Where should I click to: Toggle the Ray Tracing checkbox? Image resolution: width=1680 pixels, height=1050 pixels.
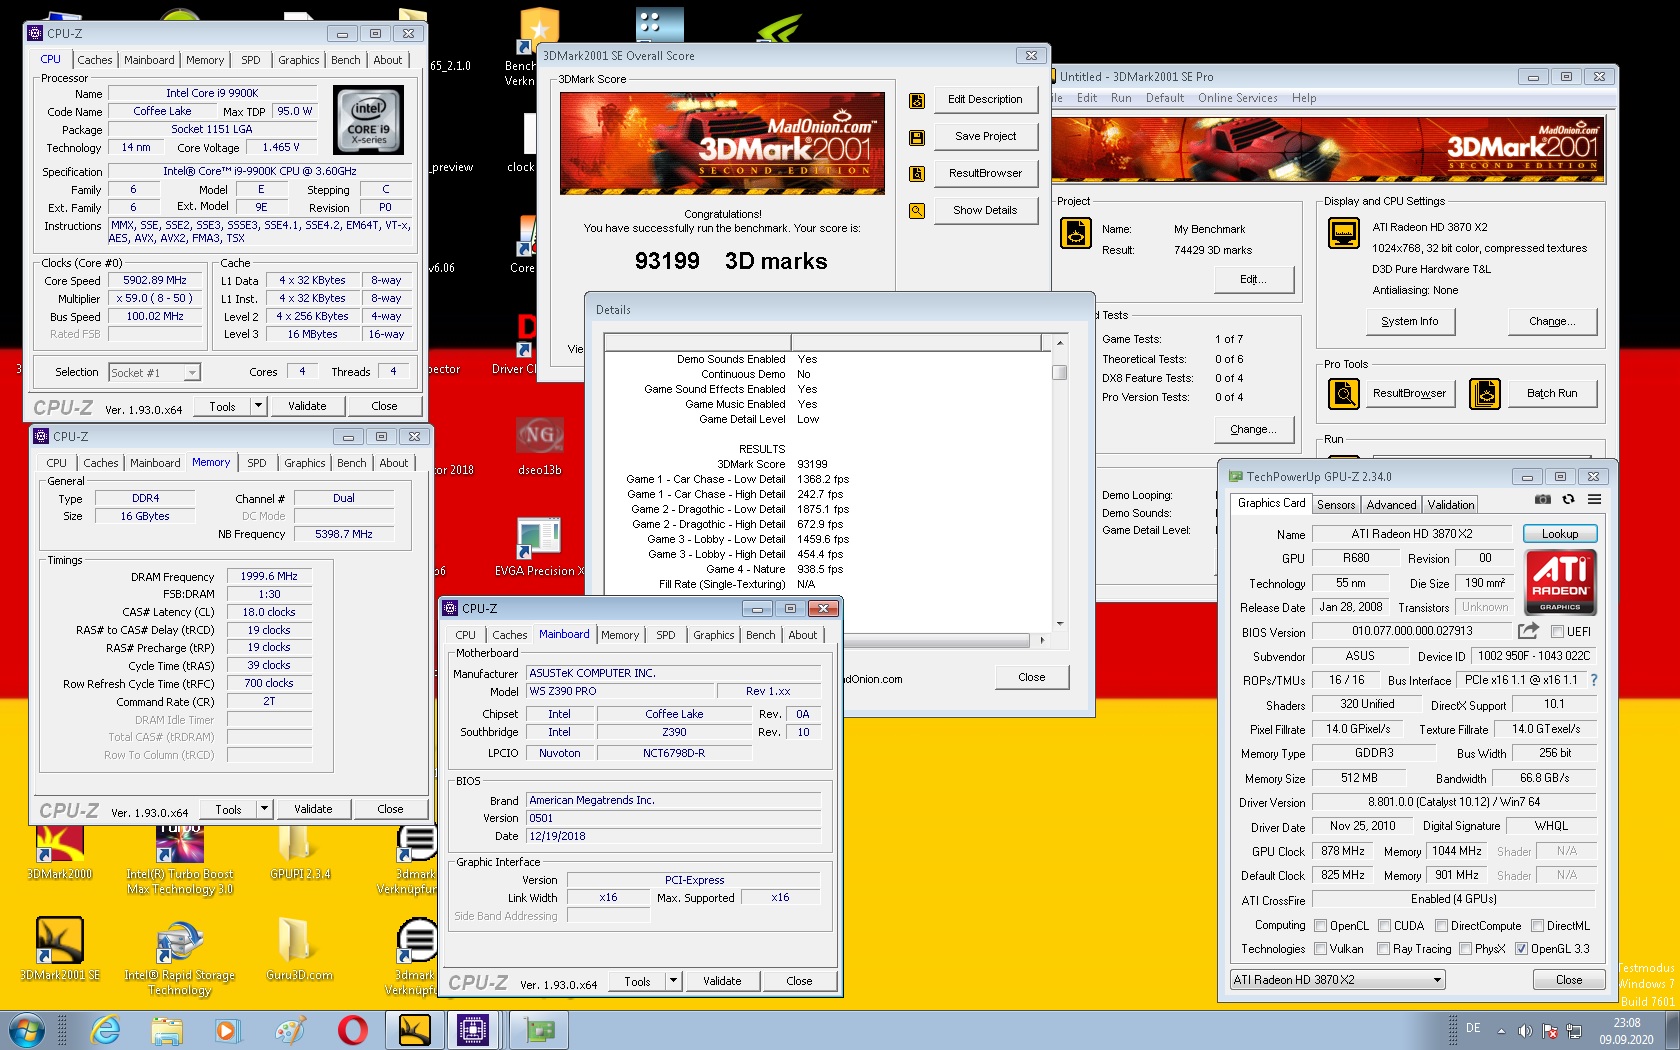(x=1383, y=949)
